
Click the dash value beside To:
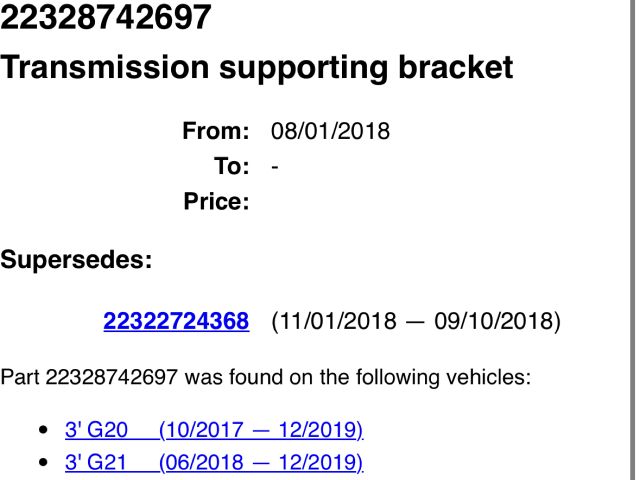point(274,166)
